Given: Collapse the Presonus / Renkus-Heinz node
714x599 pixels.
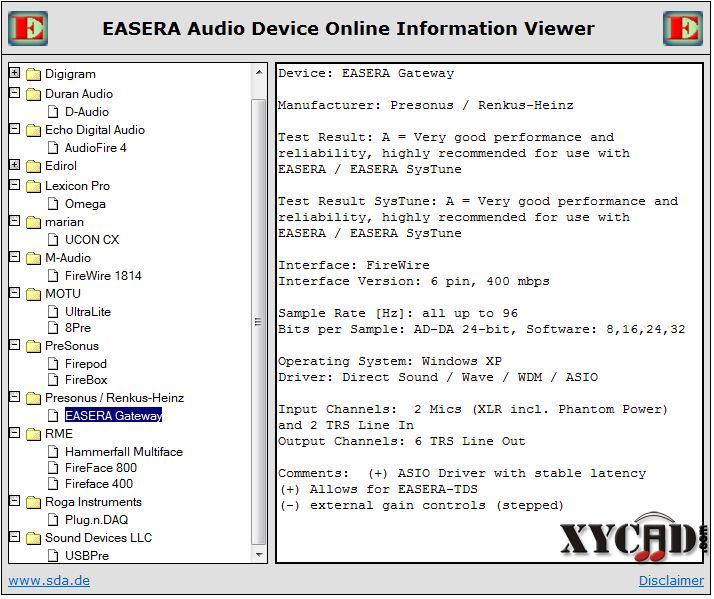Looking at the screenshot, I should coord(15,397).
